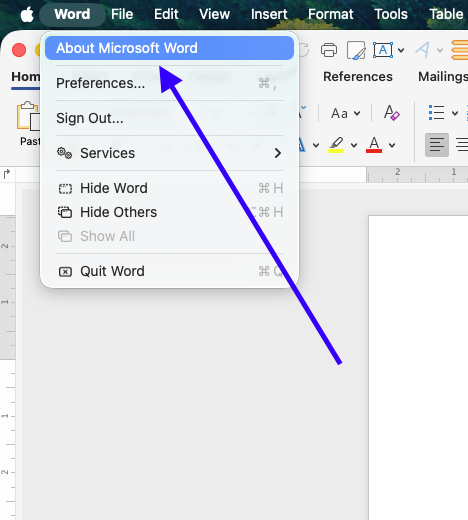The width and height of the screenshot is (468, 520).
Task: Open the References ribbon tab
Action: click(358, 77)
